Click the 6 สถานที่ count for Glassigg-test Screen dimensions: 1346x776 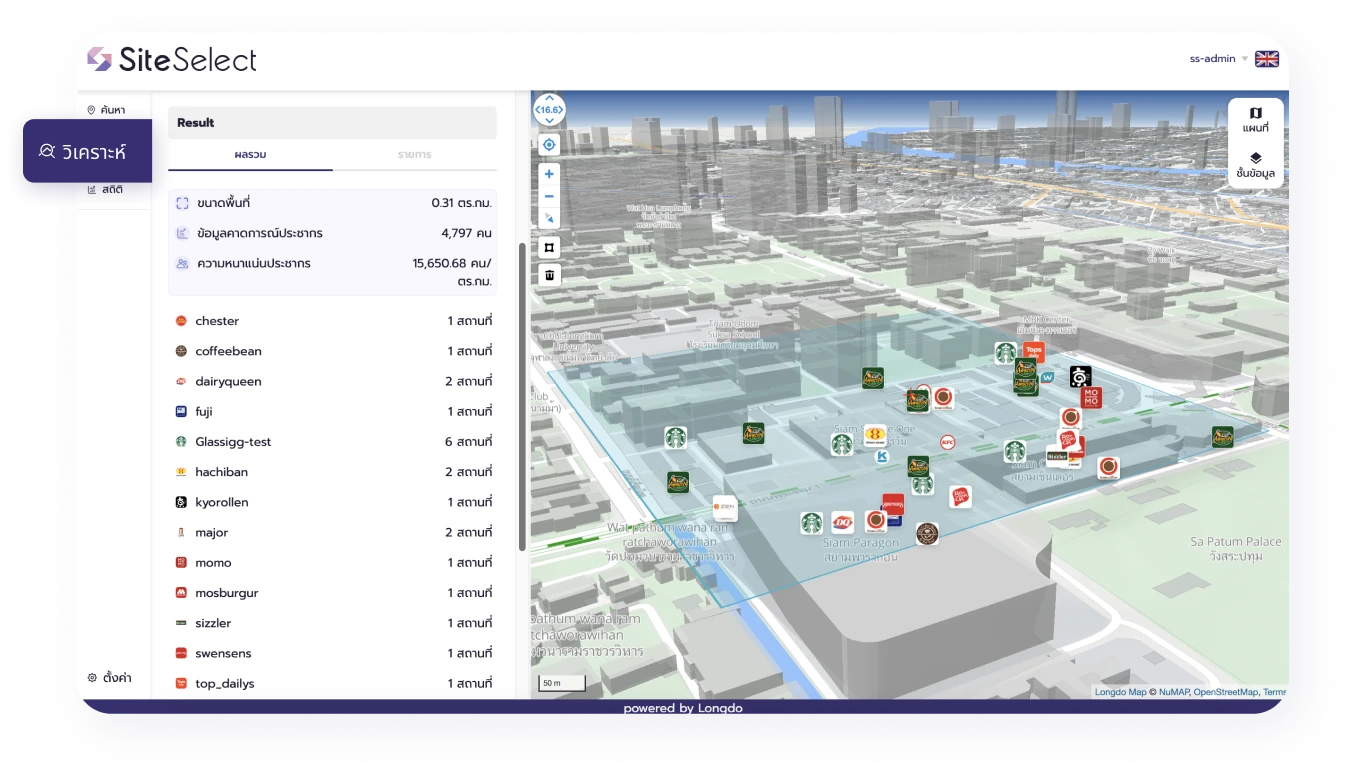point(469,442)
